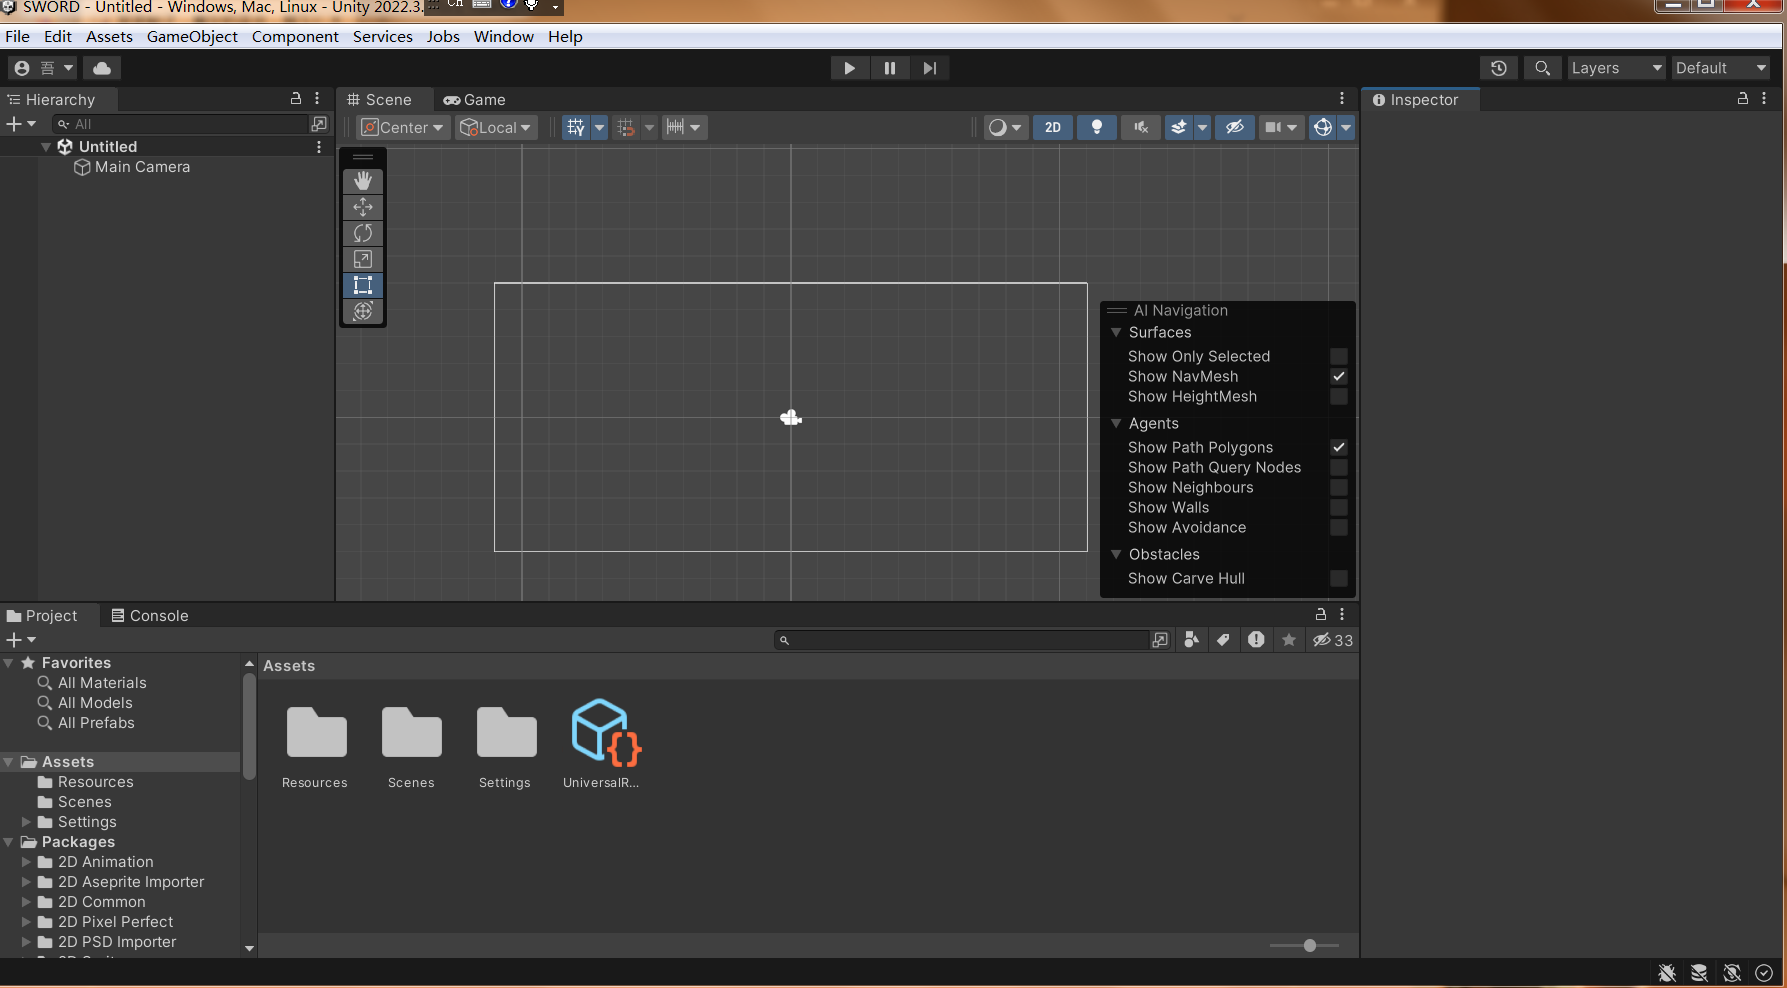Open undo history icon
Image resolution: width=1787 pixels, height=988 pixels.
1498,68
